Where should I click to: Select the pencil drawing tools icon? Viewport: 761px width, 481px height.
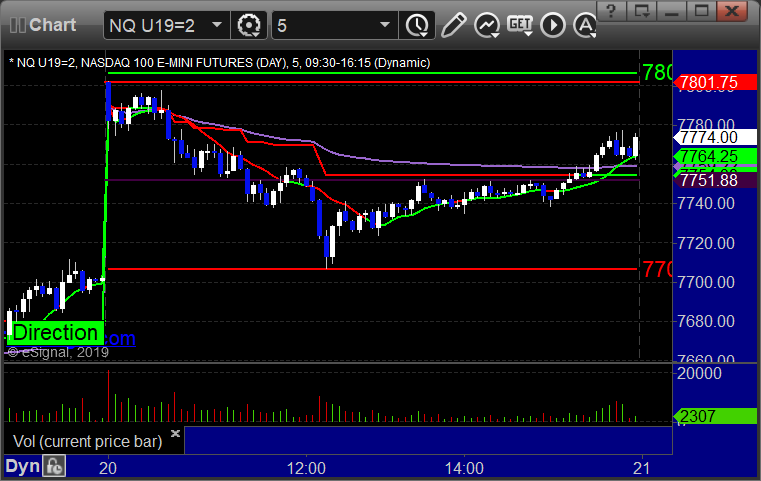(x=453, y=25)
